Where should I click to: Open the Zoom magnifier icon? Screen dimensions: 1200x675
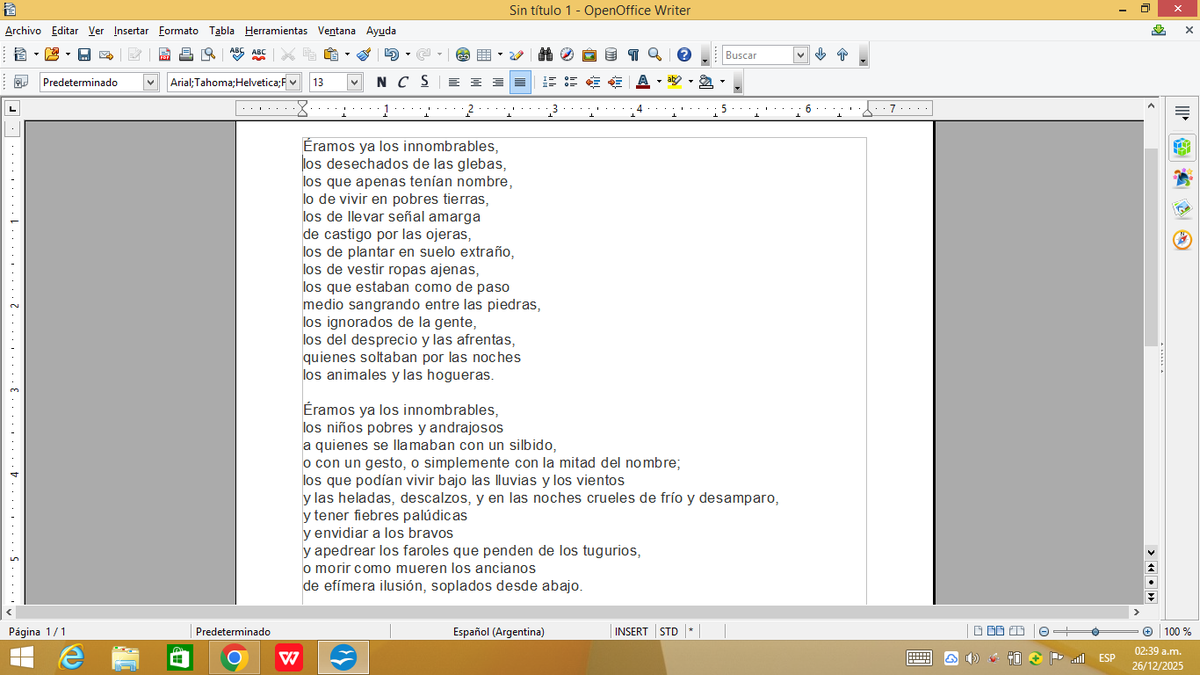point(655,55)
